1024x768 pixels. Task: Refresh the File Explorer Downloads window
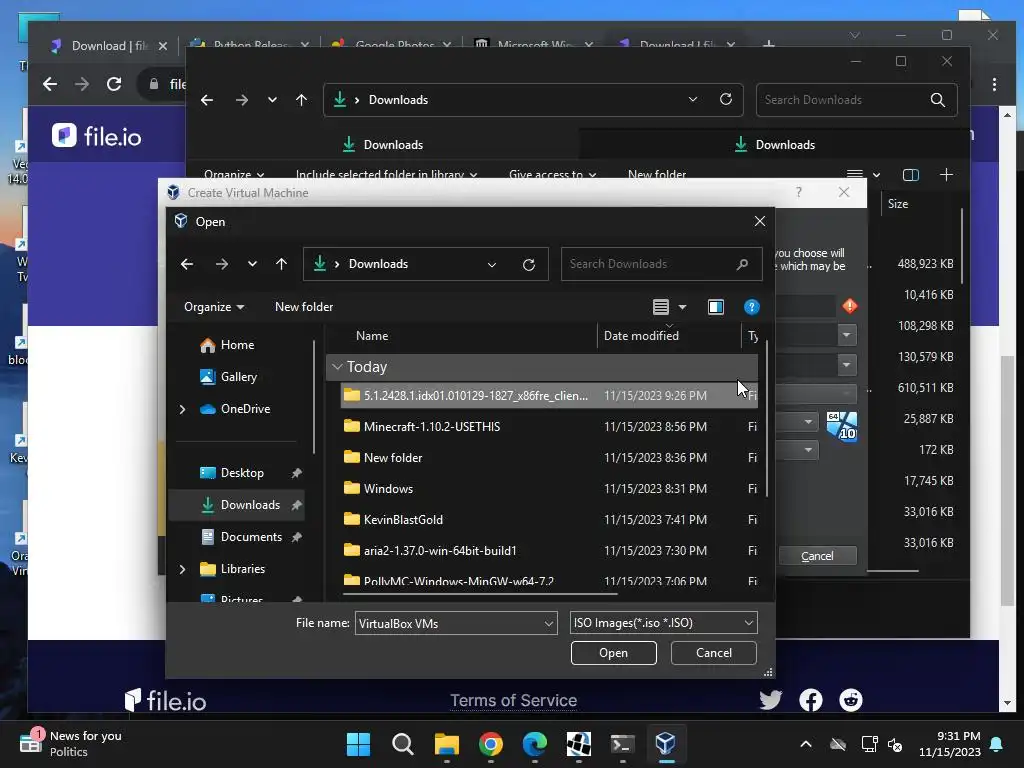point(726,99)
